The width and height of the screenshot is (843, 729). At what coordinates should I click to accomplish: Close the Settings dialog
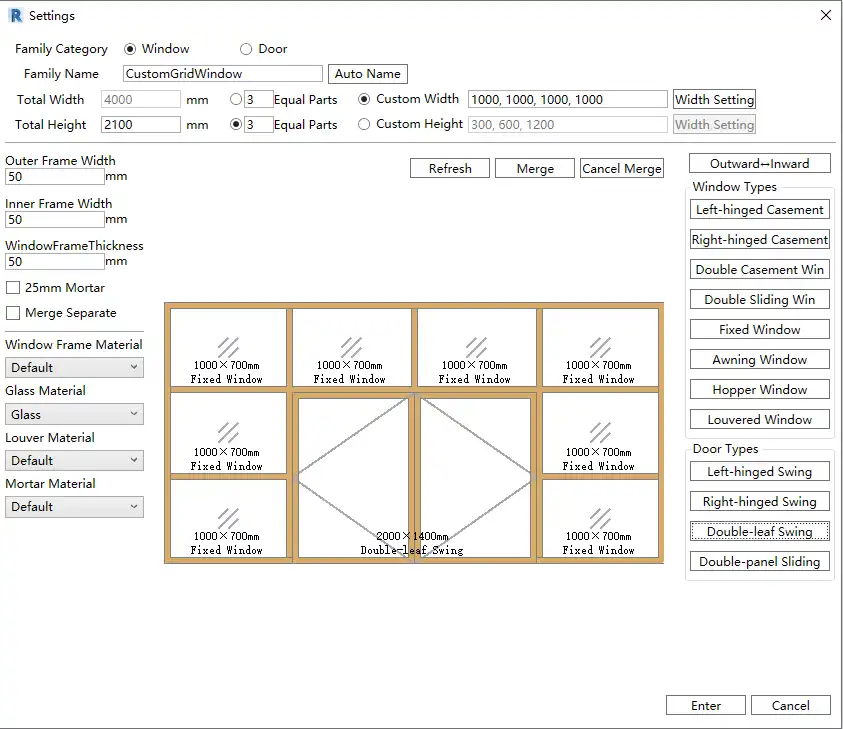pos(825,15)
